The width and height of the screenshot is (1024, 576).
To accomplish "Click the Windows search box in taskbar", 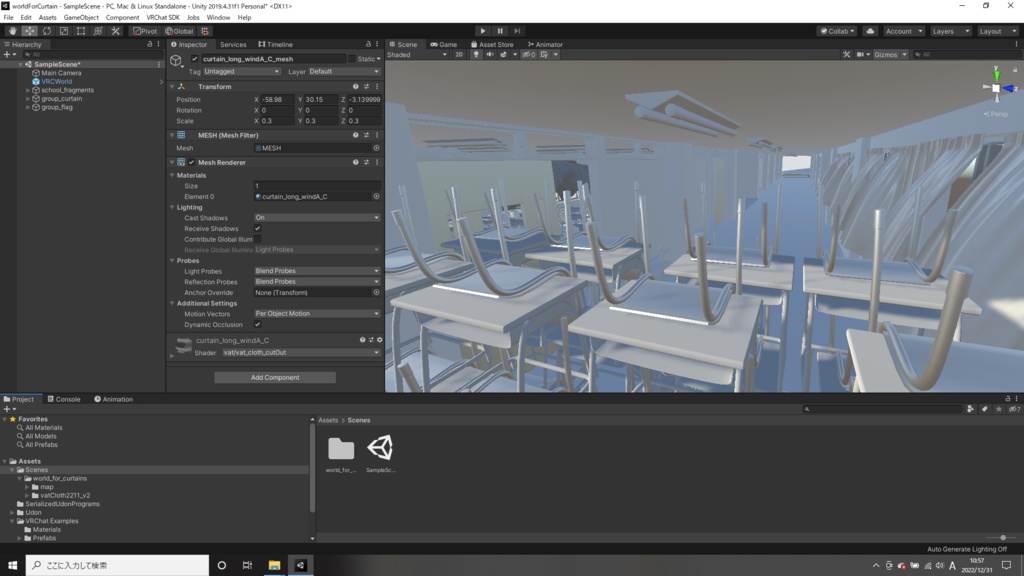I will 118,566.
